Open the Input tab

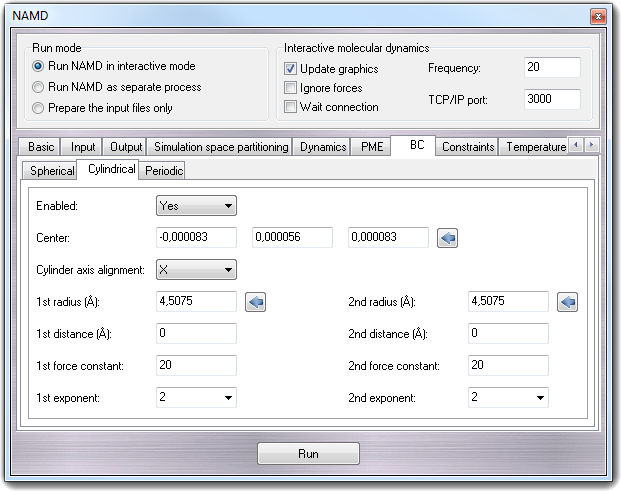pyautogui.click(x=82, y=147)
